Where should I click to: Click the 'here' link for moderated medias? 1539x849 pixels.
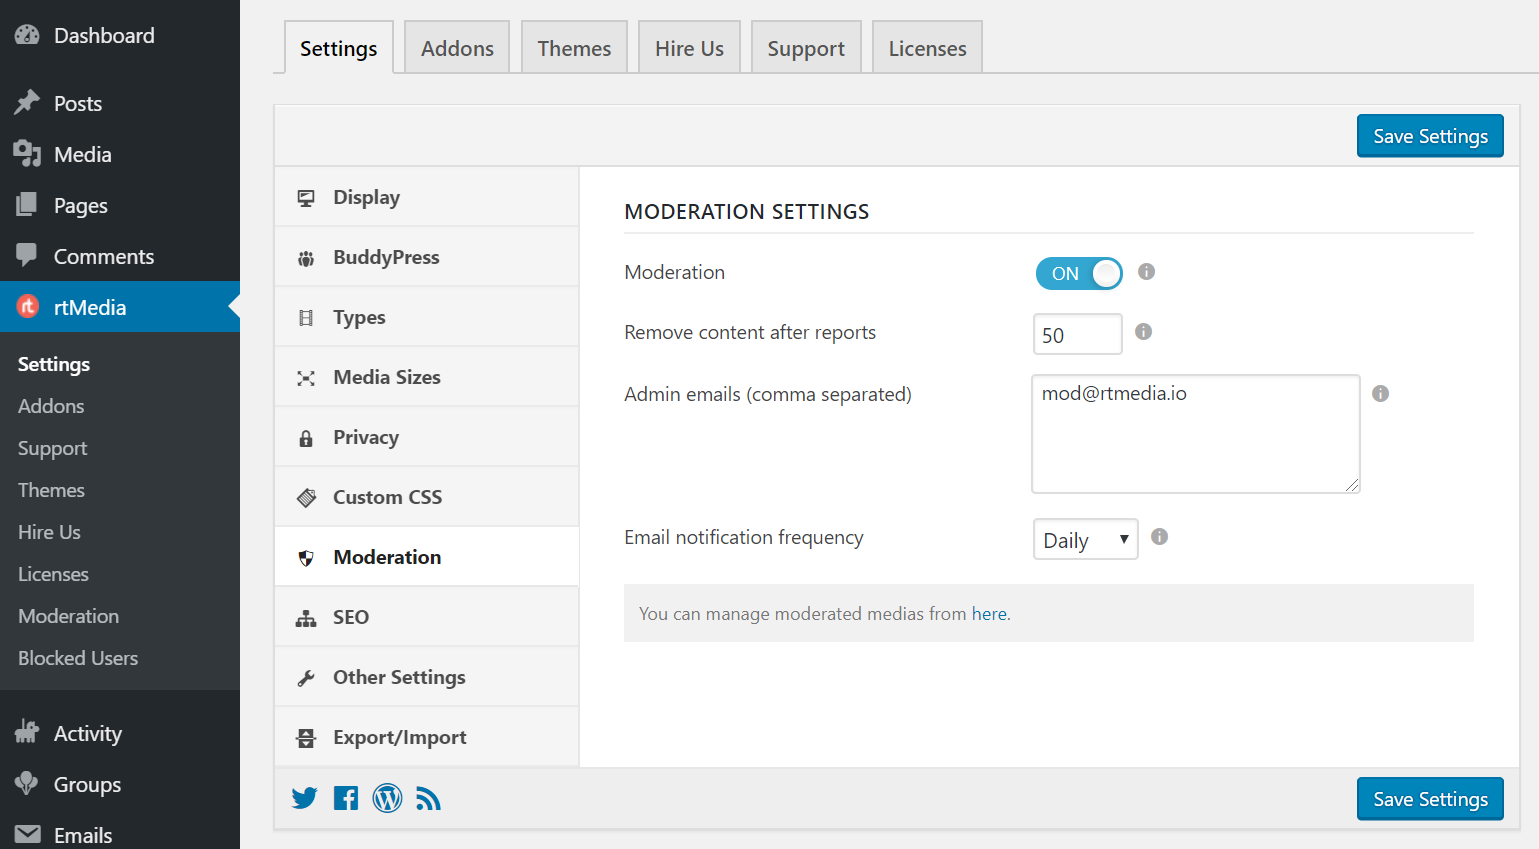click(989, 613)
